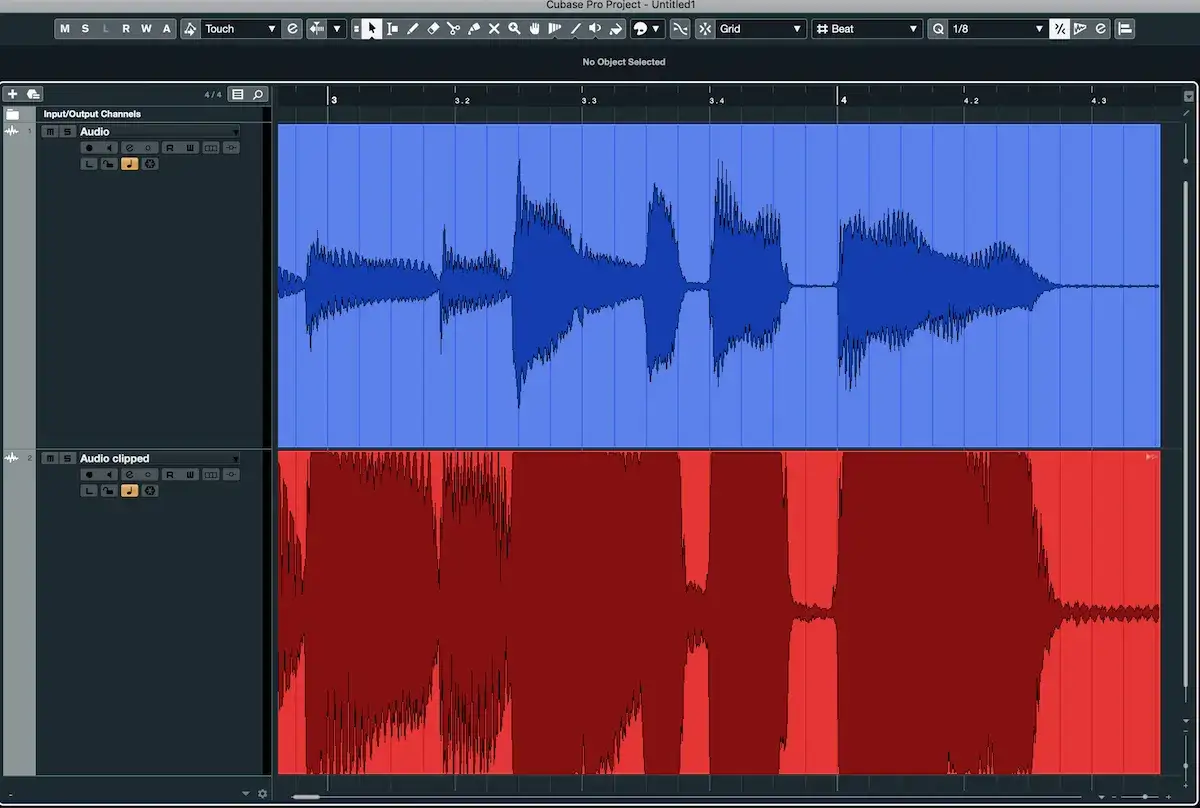Adjust the horizontal zoom slider
This screenshot has height=808, width=1200.
pyautogui.click(x=1145, y=796)
